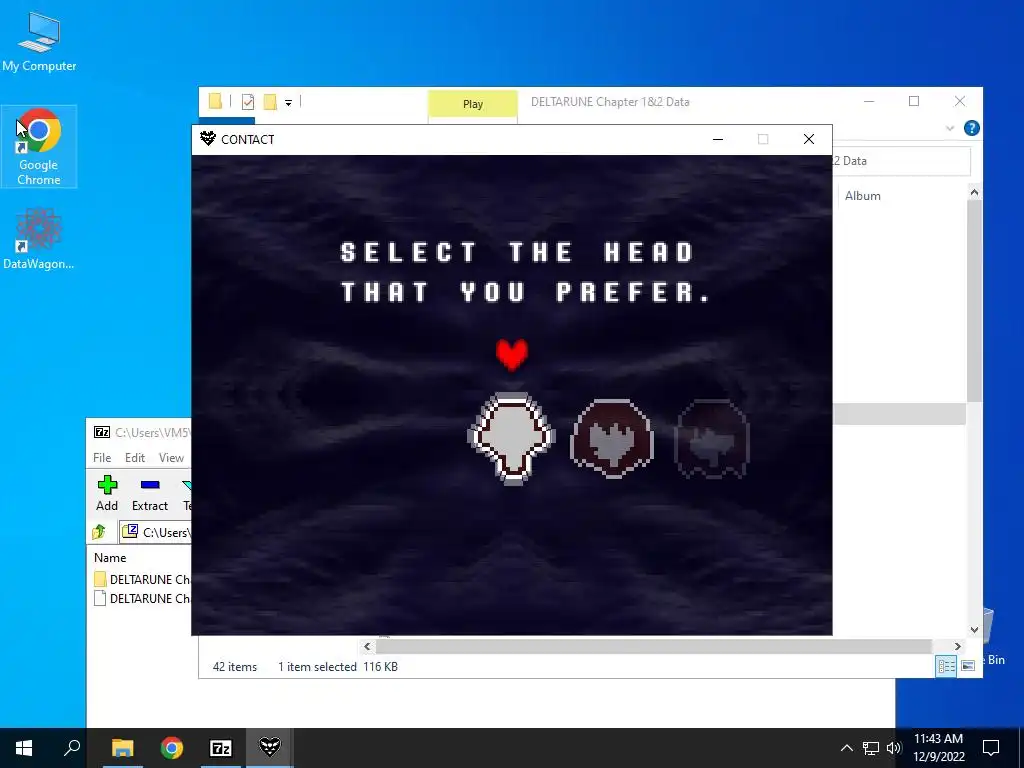Click the horizontal scrollbar left arrow in Explorer
1024x768 pixels.
367,646
